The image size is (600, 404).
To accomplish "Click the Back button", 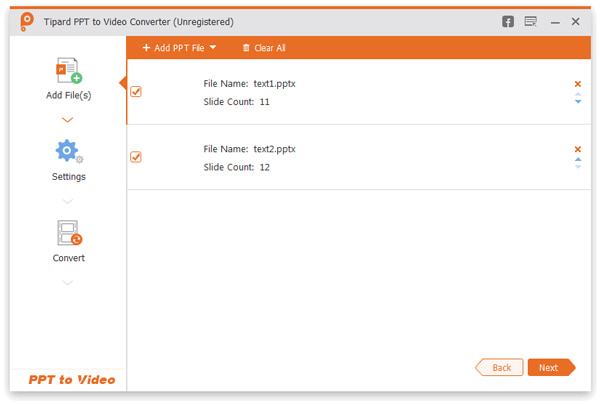I will click(x=499, y=367).
